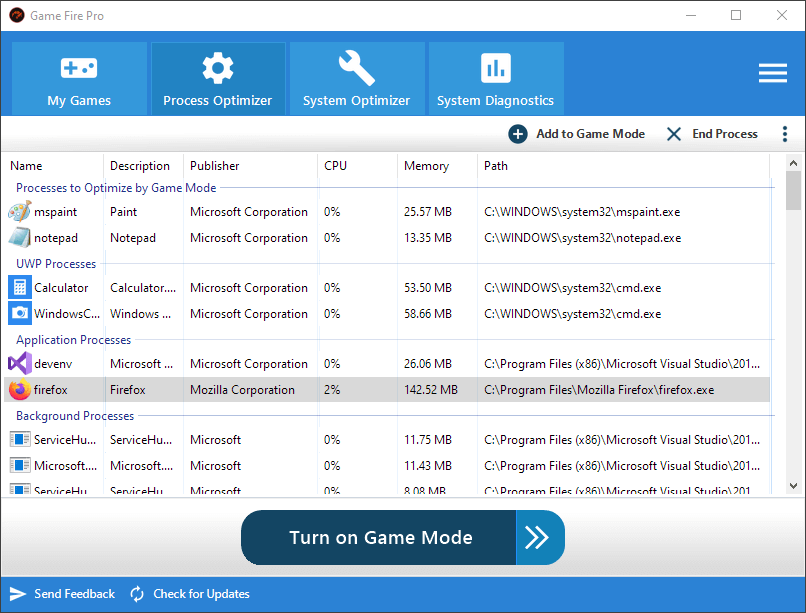This screenshot has width=806, height=613.
Task: Open the hamburger menu
Action: 773,73
